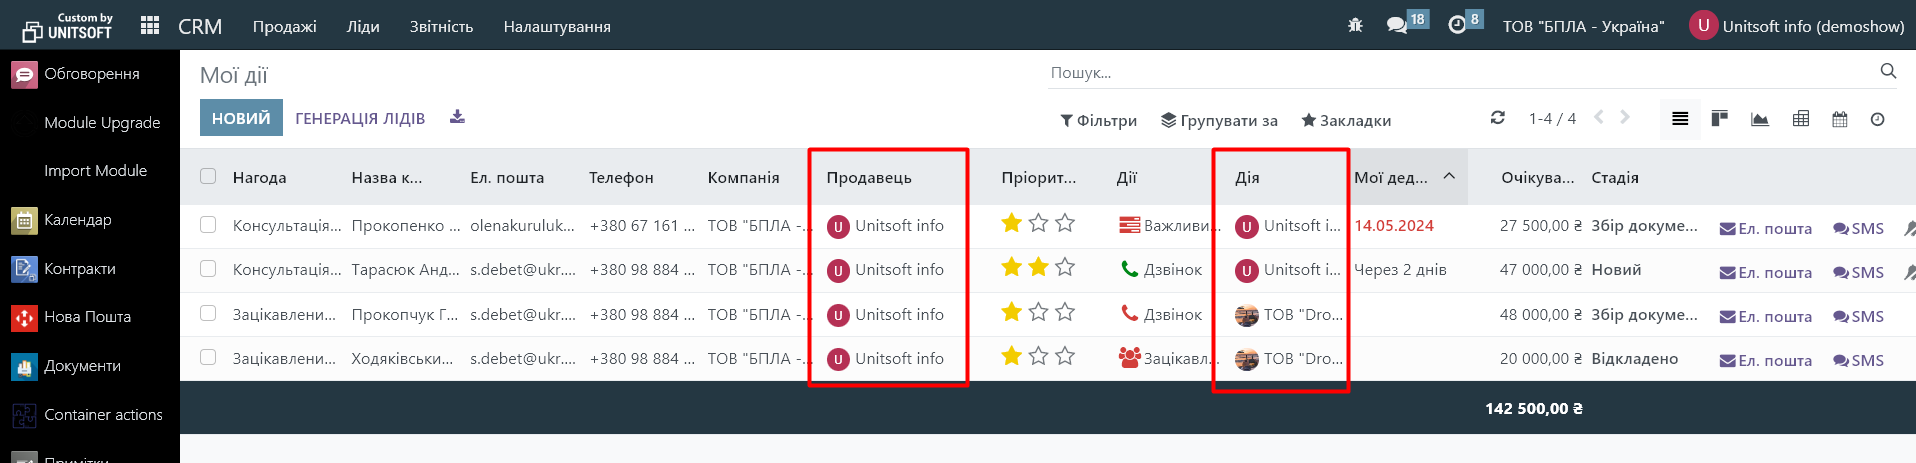Image resolution: width=1916 pixels, height=463 pixels.
Task: Open the Групувати за dropdown
Action: (x=1219, y=120)
